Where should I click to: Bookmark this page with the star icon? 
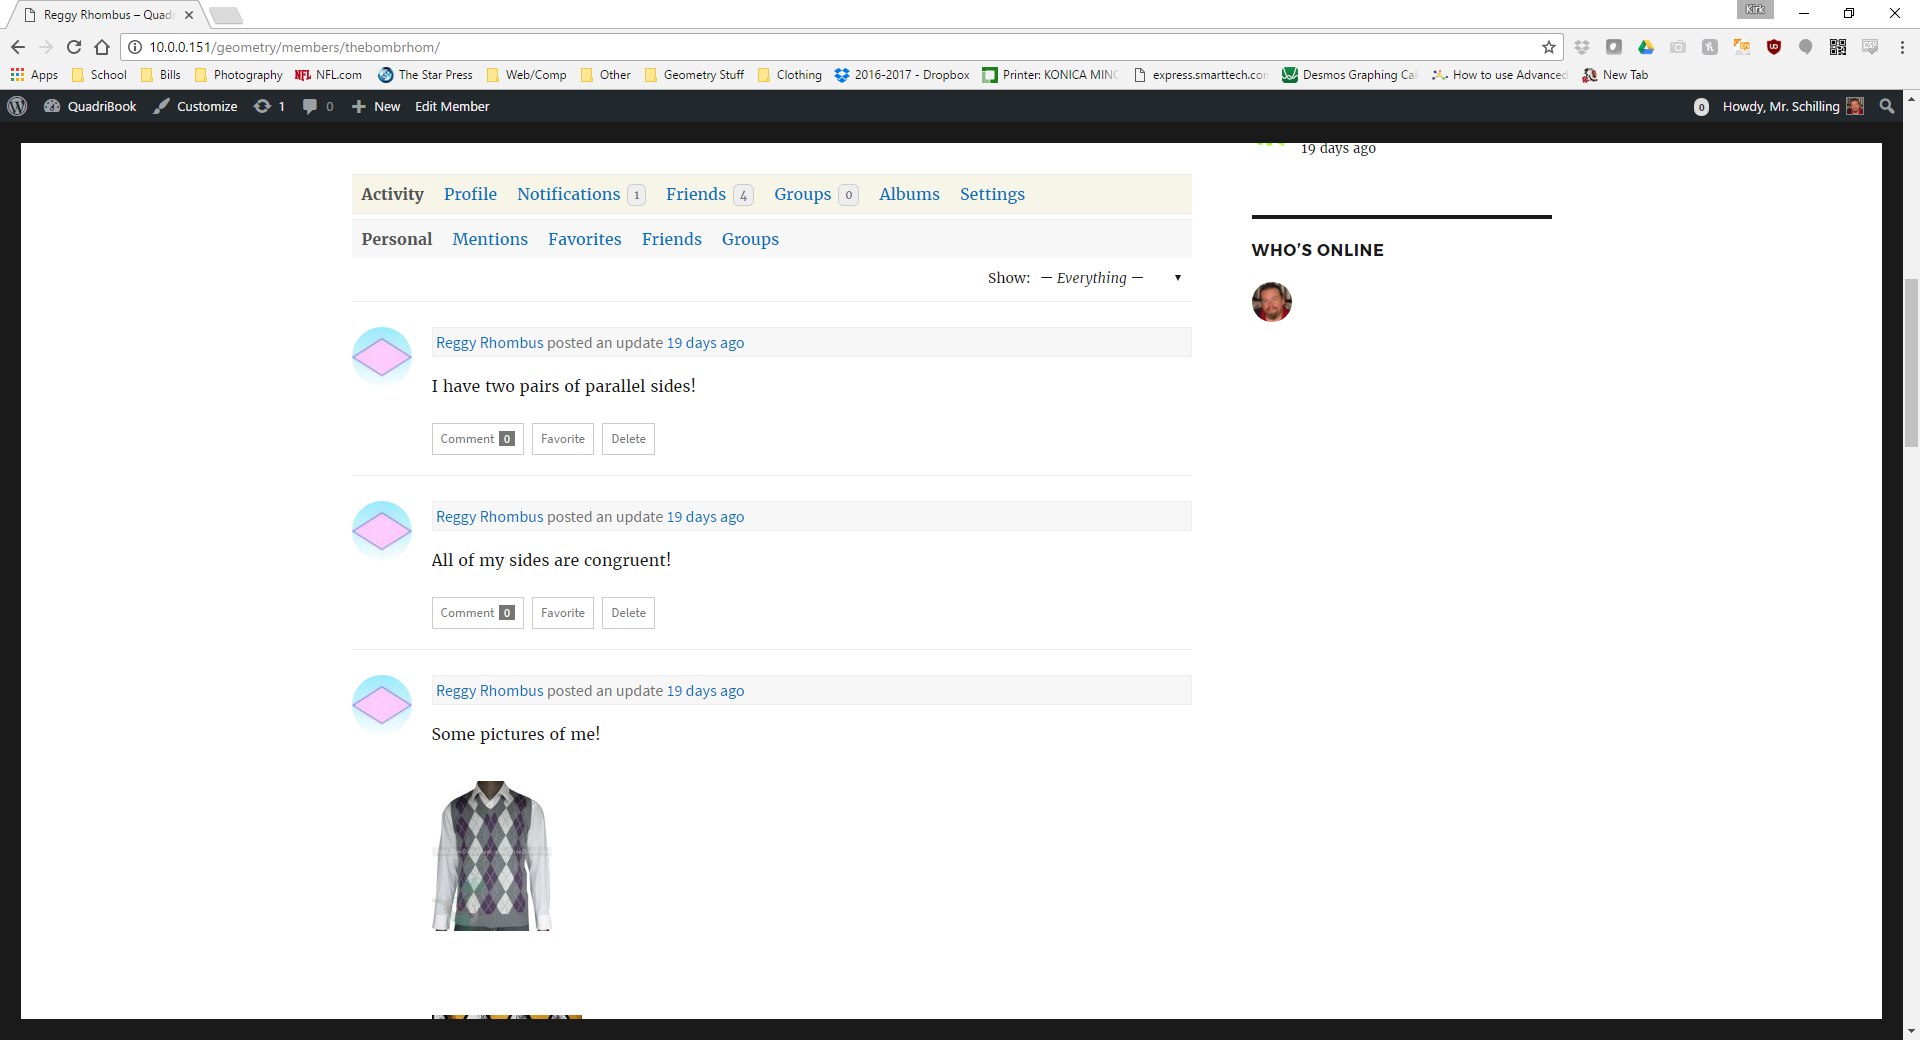[x=1548, y=47]
